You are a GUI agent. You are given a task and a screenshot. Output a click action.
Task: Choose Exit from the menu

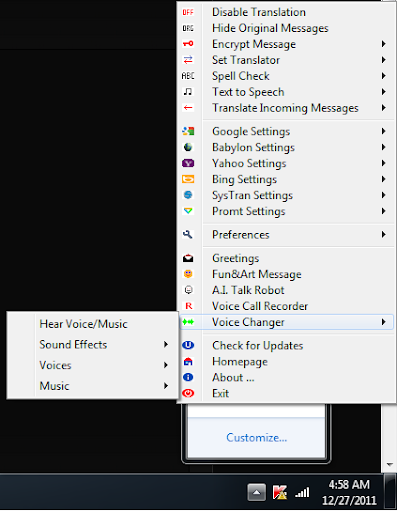[286, 393]
